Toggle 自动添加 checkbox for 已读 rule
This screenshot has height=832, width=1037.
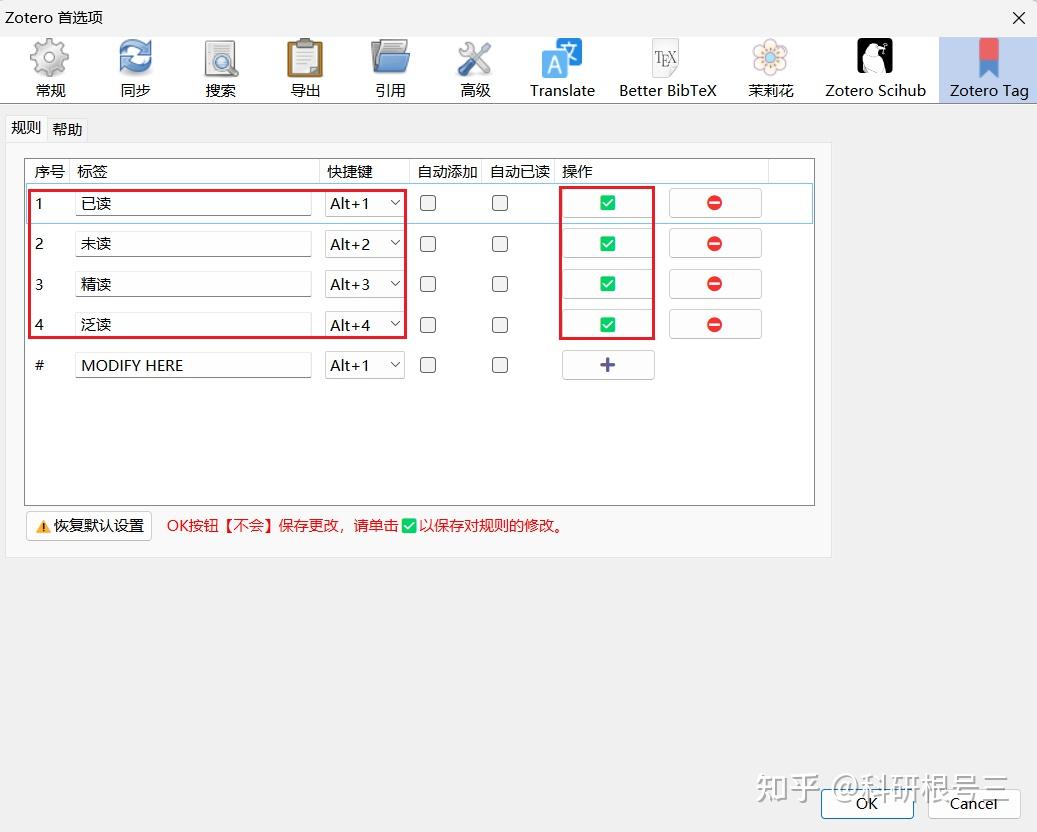pos(428,203)
